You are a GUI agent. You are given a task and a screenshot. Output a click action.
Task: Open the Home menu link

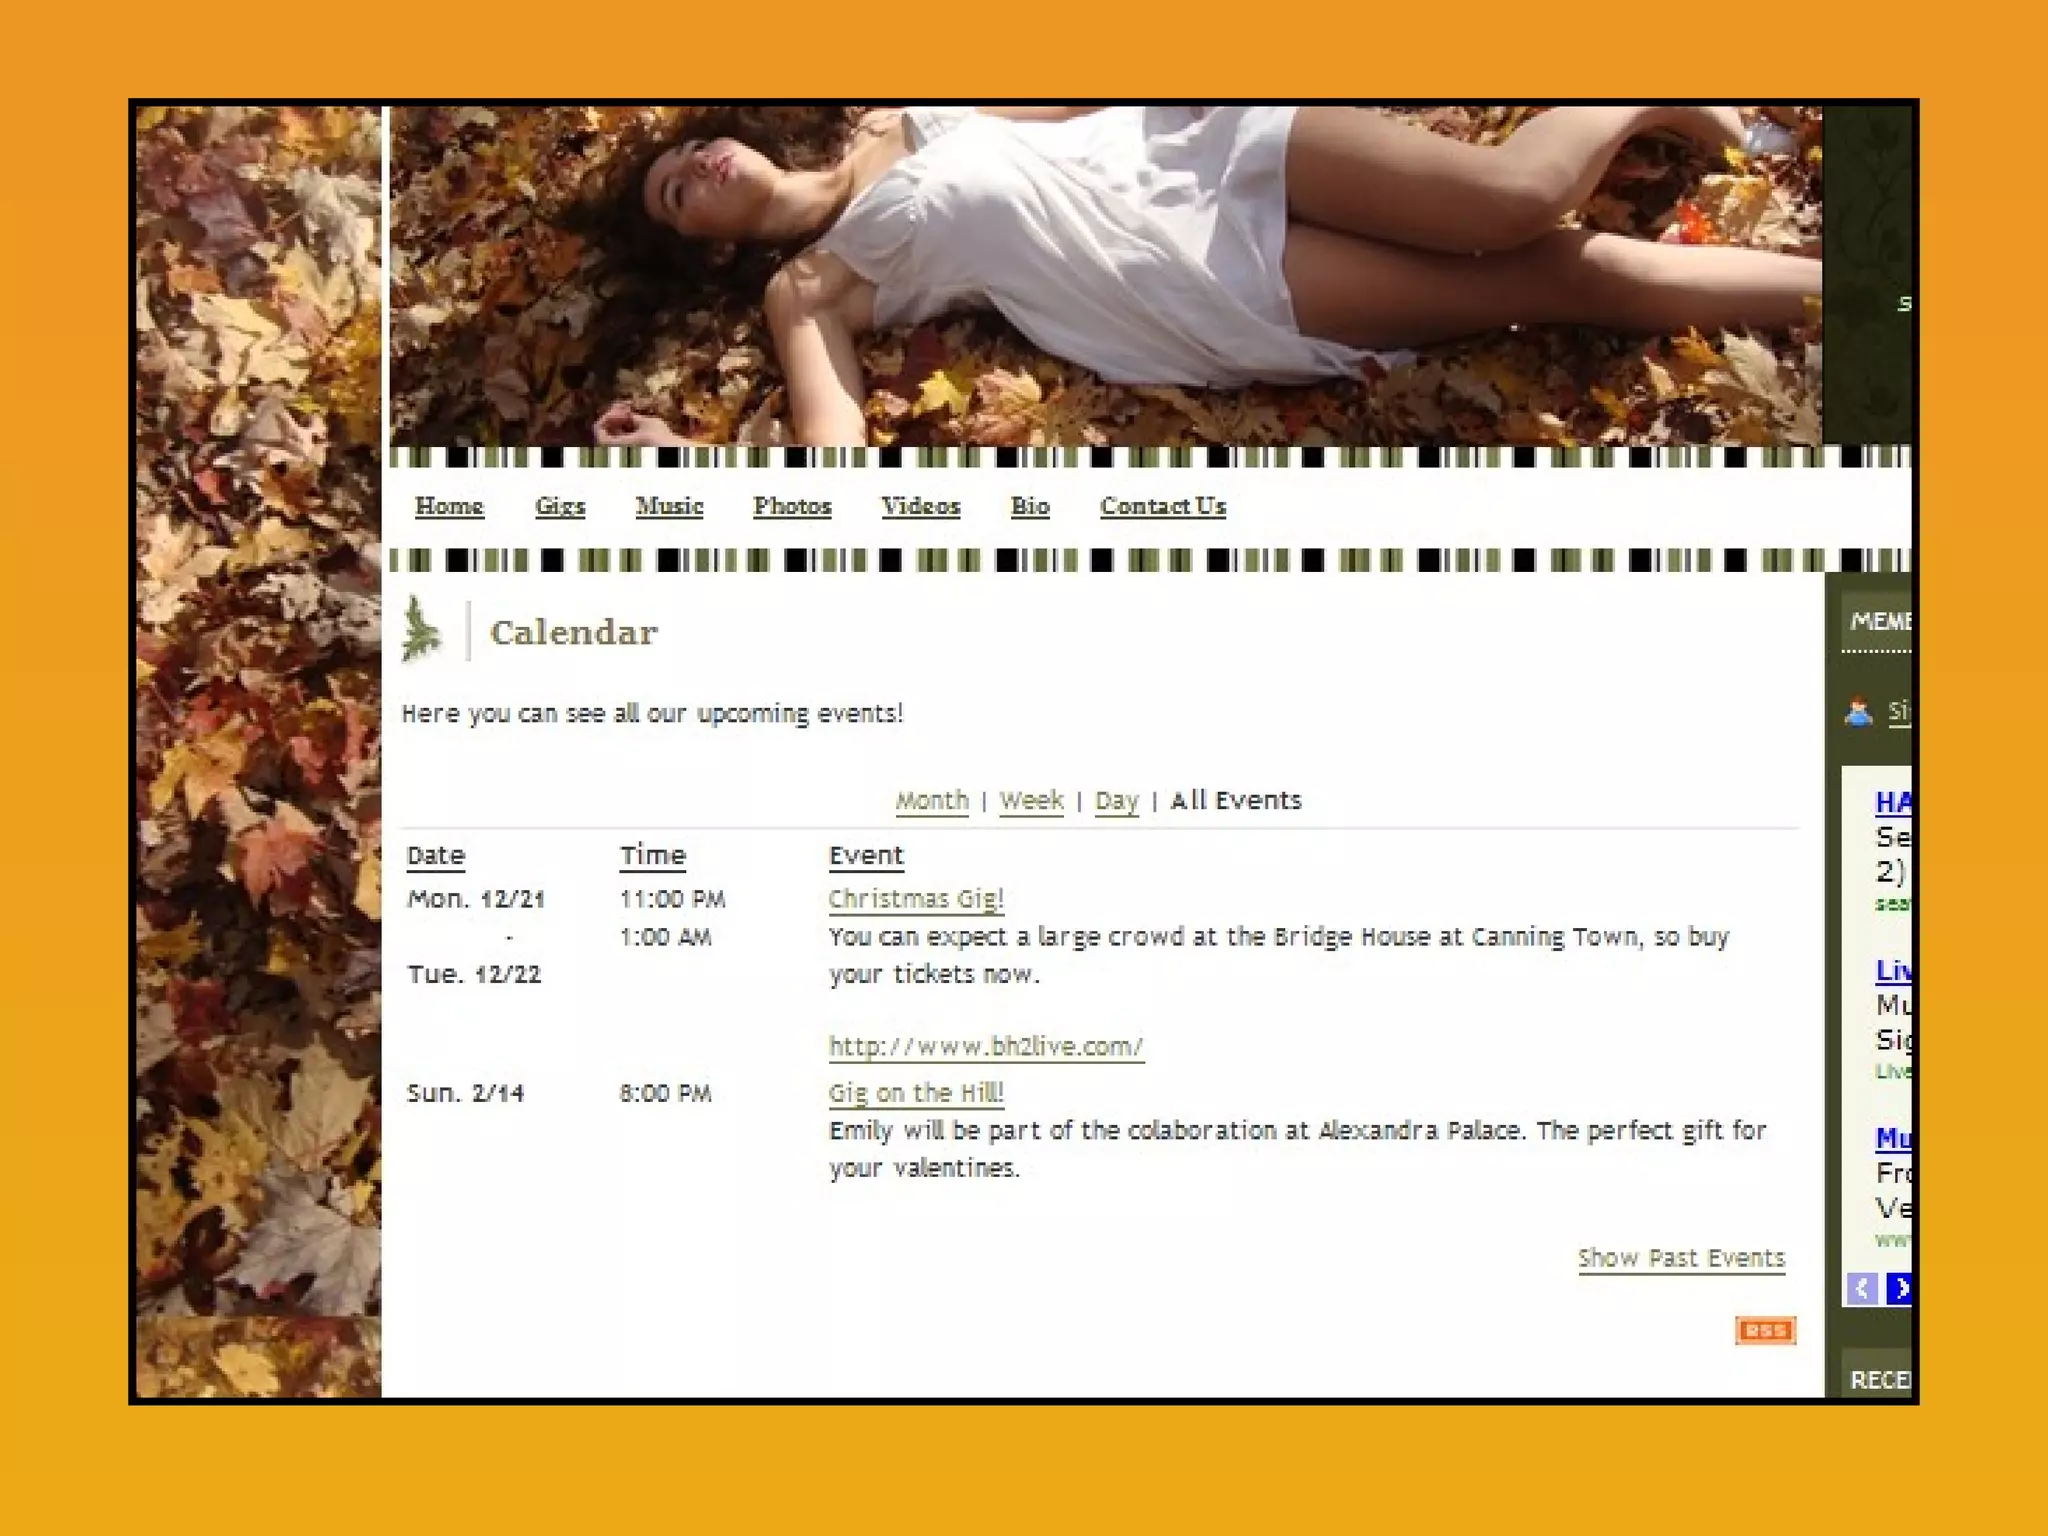pos(449,506)
